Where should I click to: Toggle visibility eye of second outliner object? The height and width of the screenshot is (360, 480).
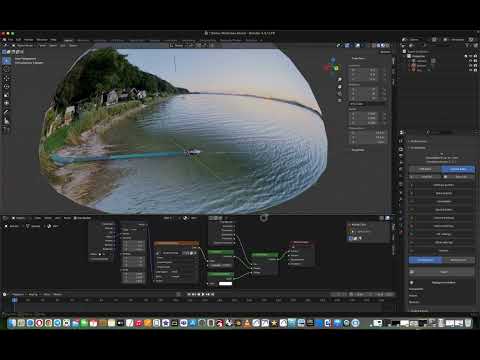point(471,66)
